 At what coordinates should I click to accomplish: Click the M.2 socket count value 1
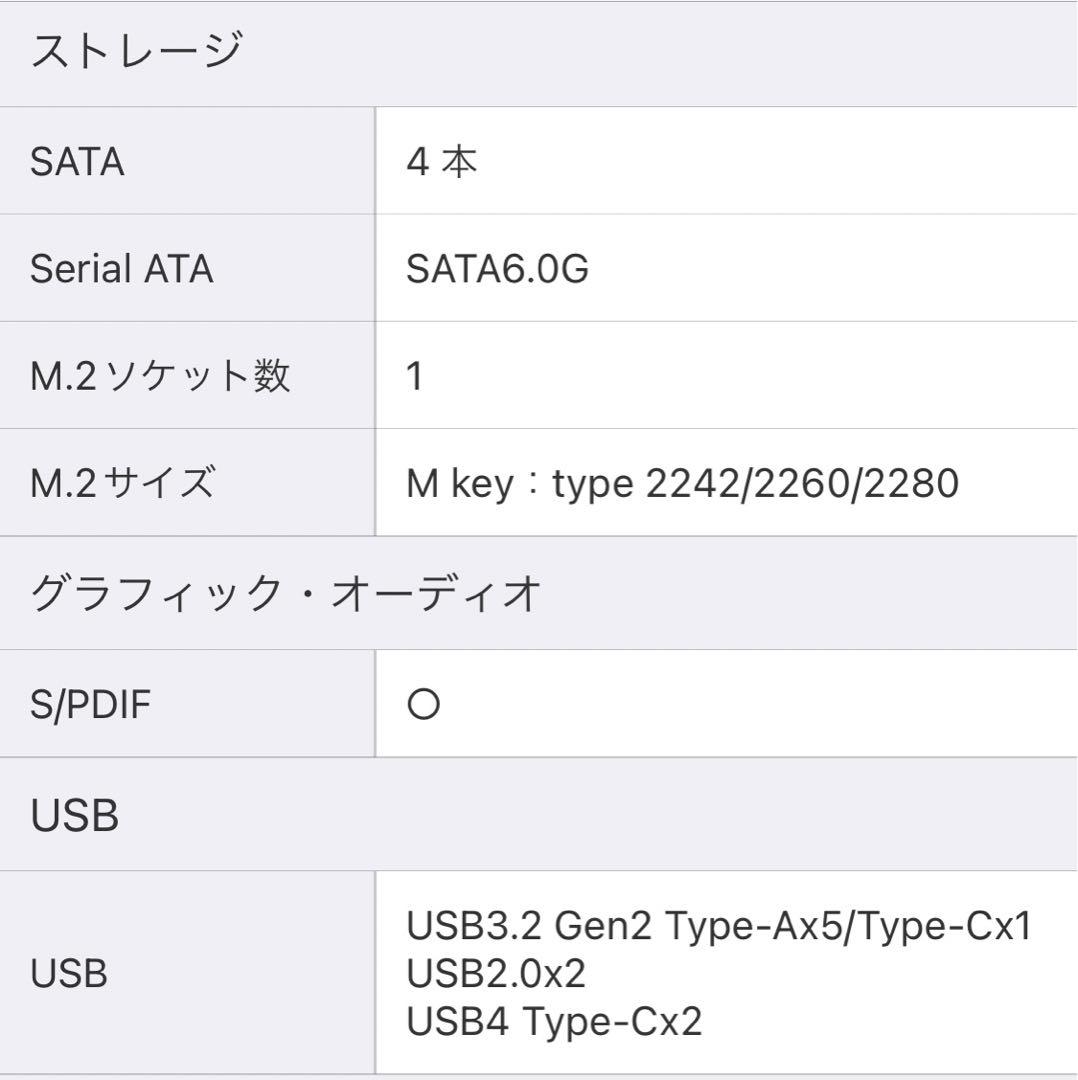click(x=415, y=377)
